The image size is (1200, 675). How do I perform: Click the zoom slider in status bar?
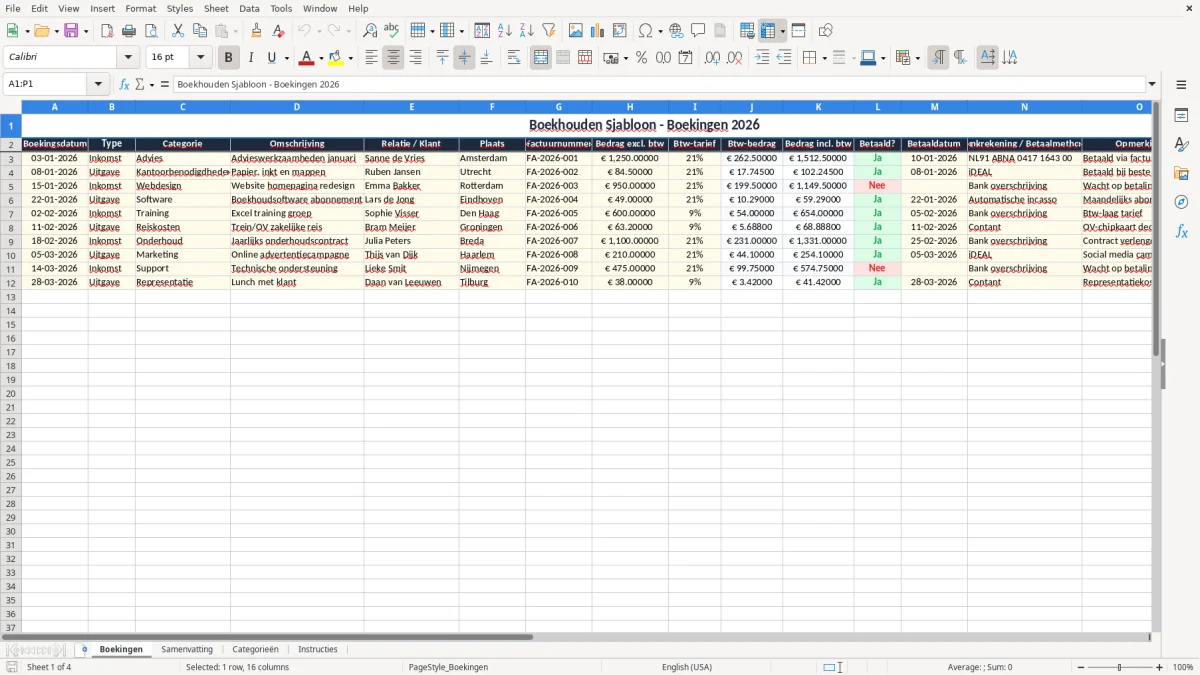[1120, 667]
